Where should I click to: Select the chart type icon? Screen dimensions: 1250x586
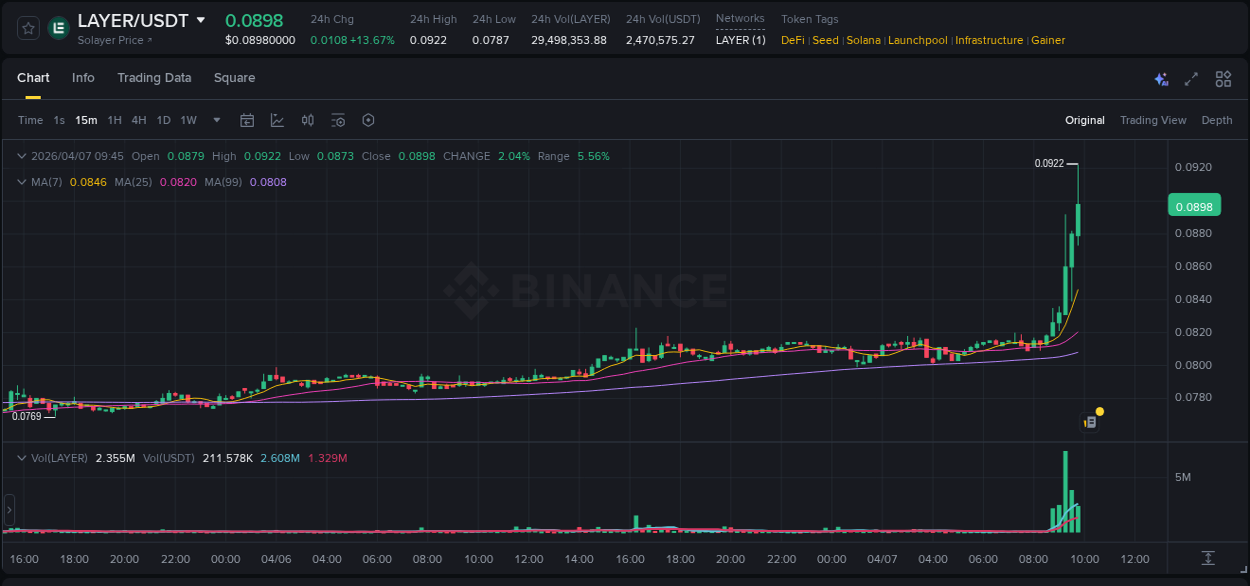(x=277, y=120)
